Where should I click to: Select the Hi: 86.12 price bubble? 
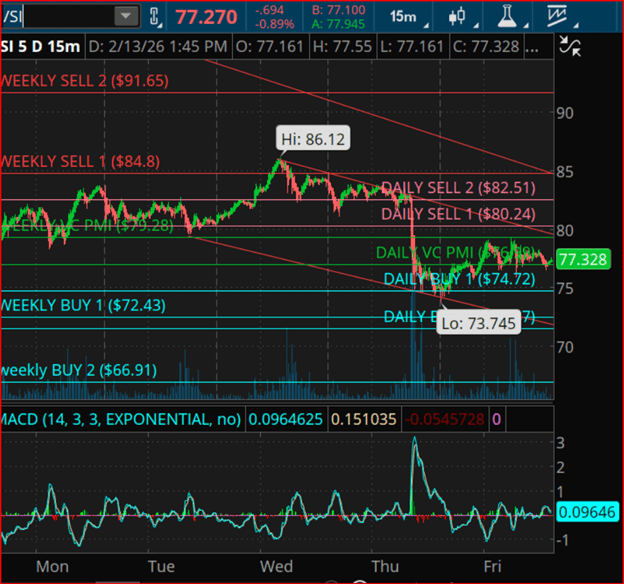(x=313, y=139)
